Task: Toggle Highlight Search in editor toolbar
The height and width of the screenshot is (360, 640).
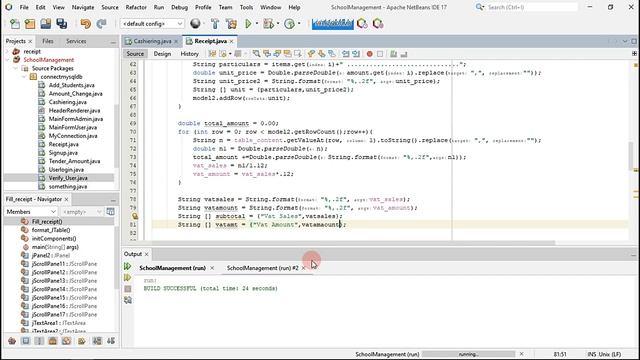Action: tap(287, 54)
